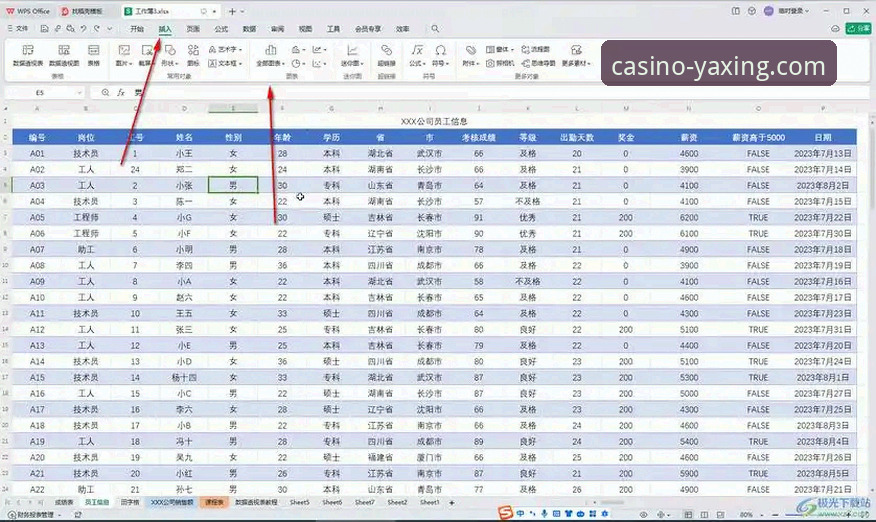Image resolution: width=876 pixels, height=522 pixels.
Task: Open a new document tab with plus button
Action: pyautogui.click(x=232, y=11)
